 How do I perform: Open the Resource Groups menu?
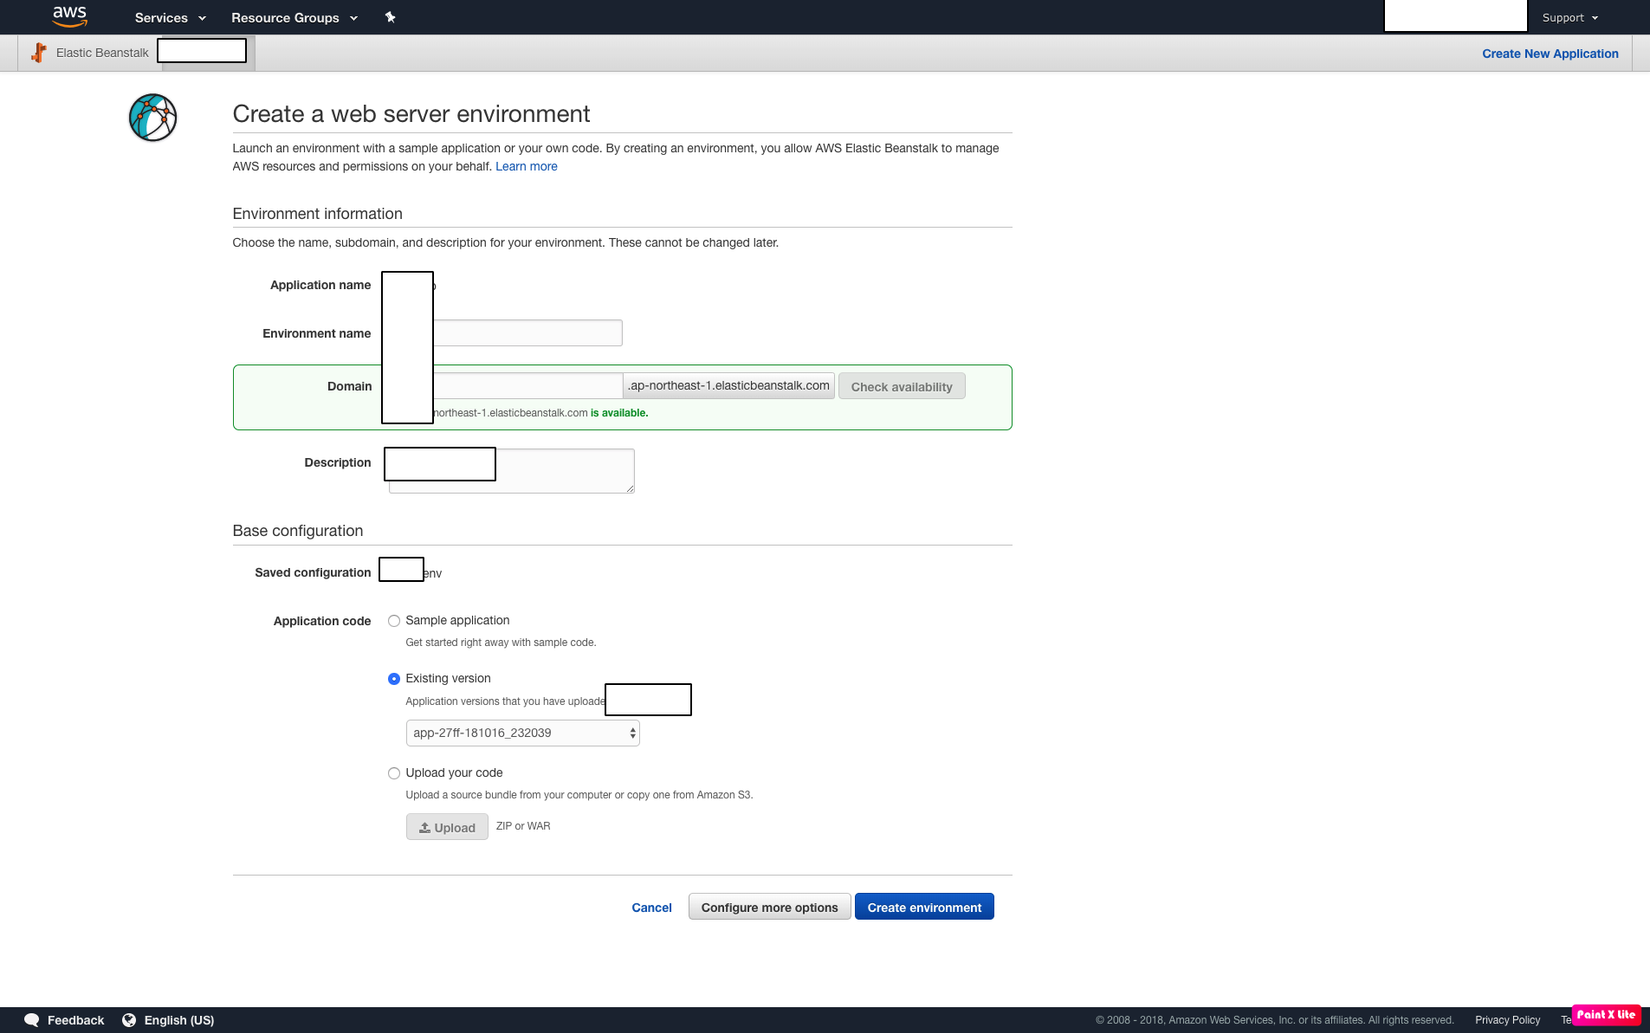tap(294, 18)
